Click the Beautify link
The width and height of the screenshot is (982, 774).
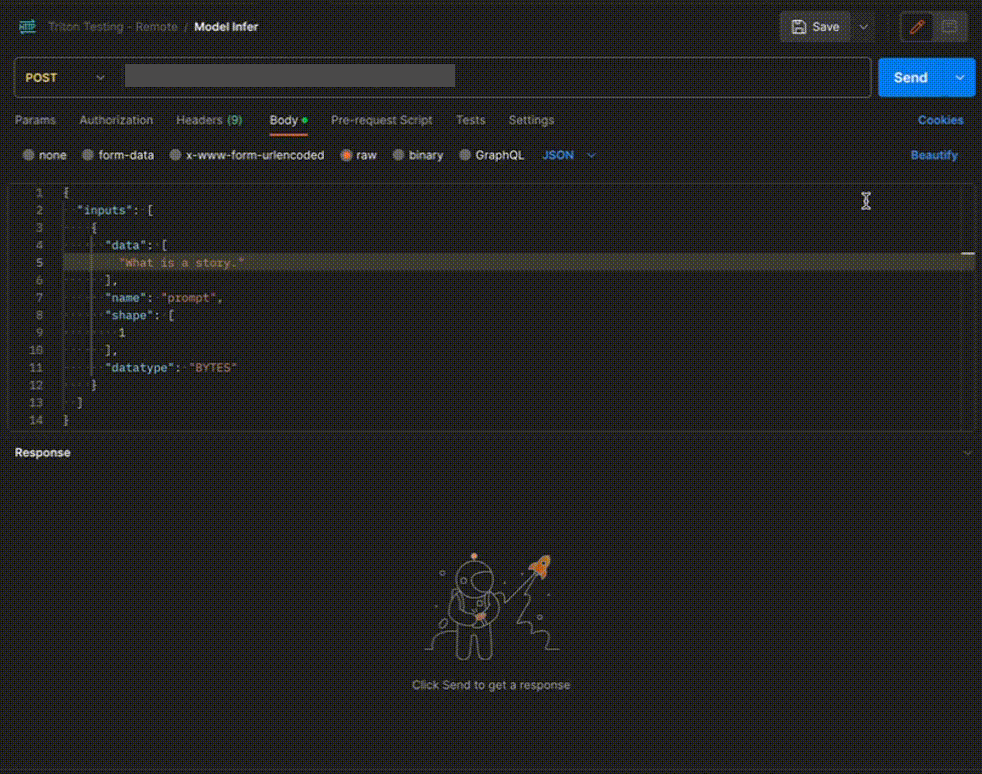click(x=934, y=156)
